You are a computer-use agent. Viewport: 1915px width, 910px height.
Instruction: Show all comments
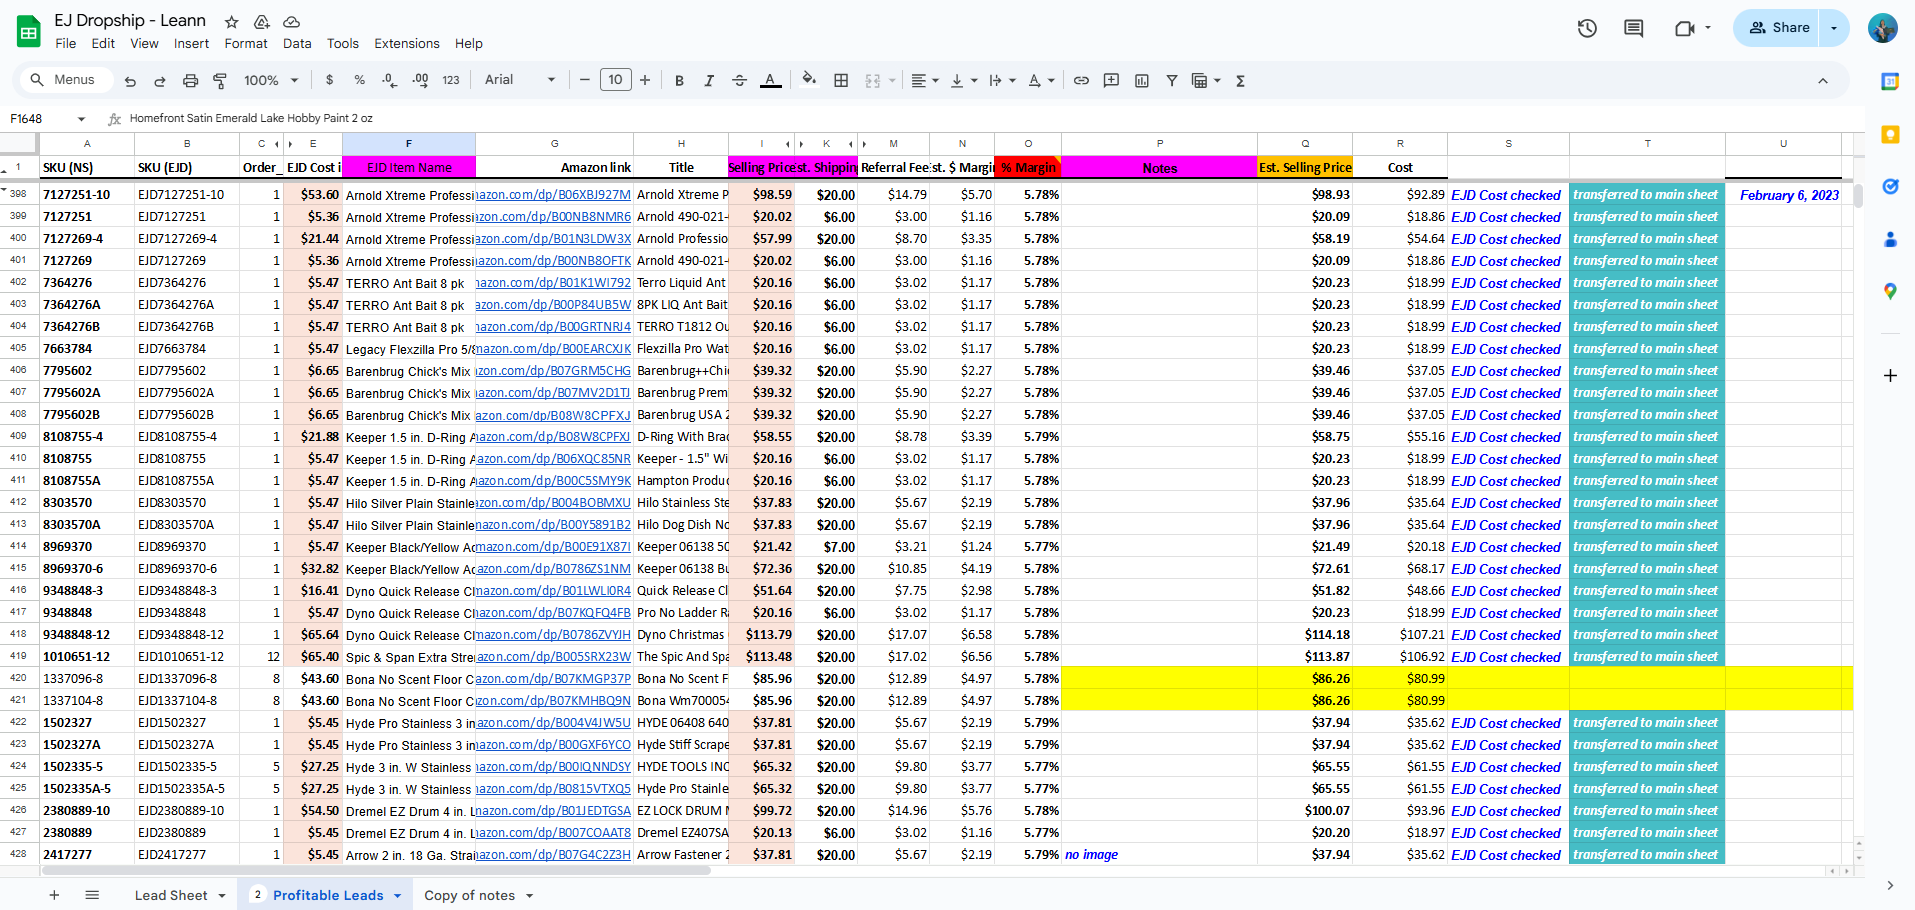[1633, 28]
